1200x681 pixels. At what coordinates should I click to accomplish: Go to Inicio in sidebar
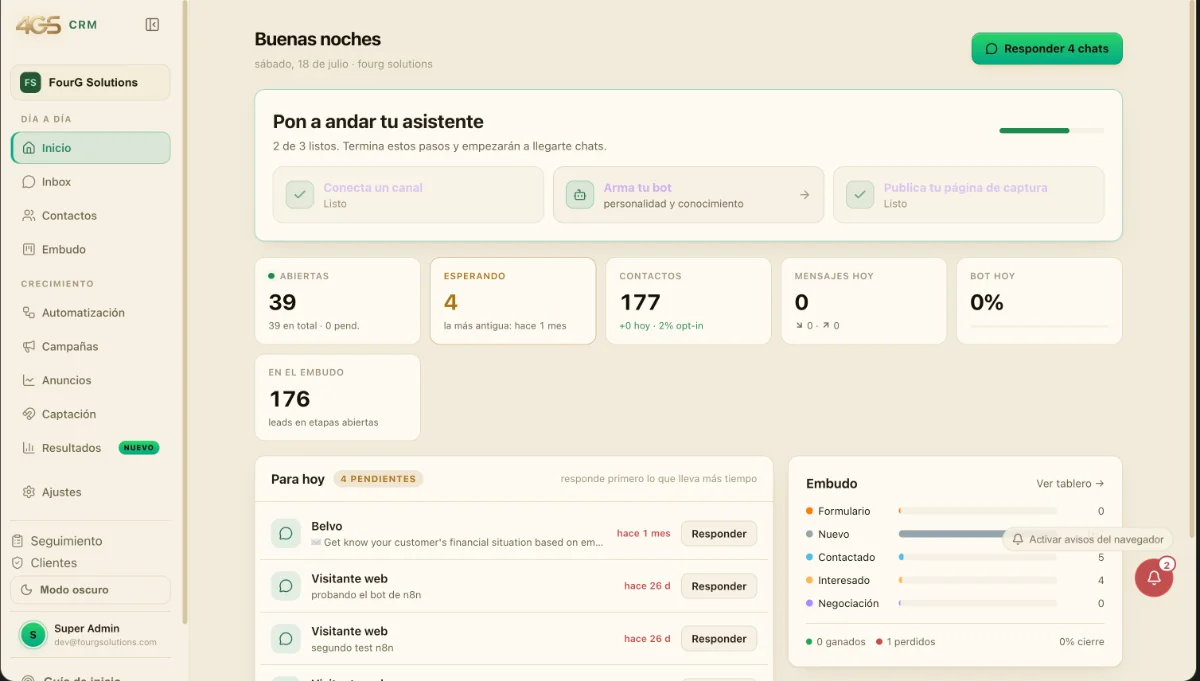(x=91, y=148)
